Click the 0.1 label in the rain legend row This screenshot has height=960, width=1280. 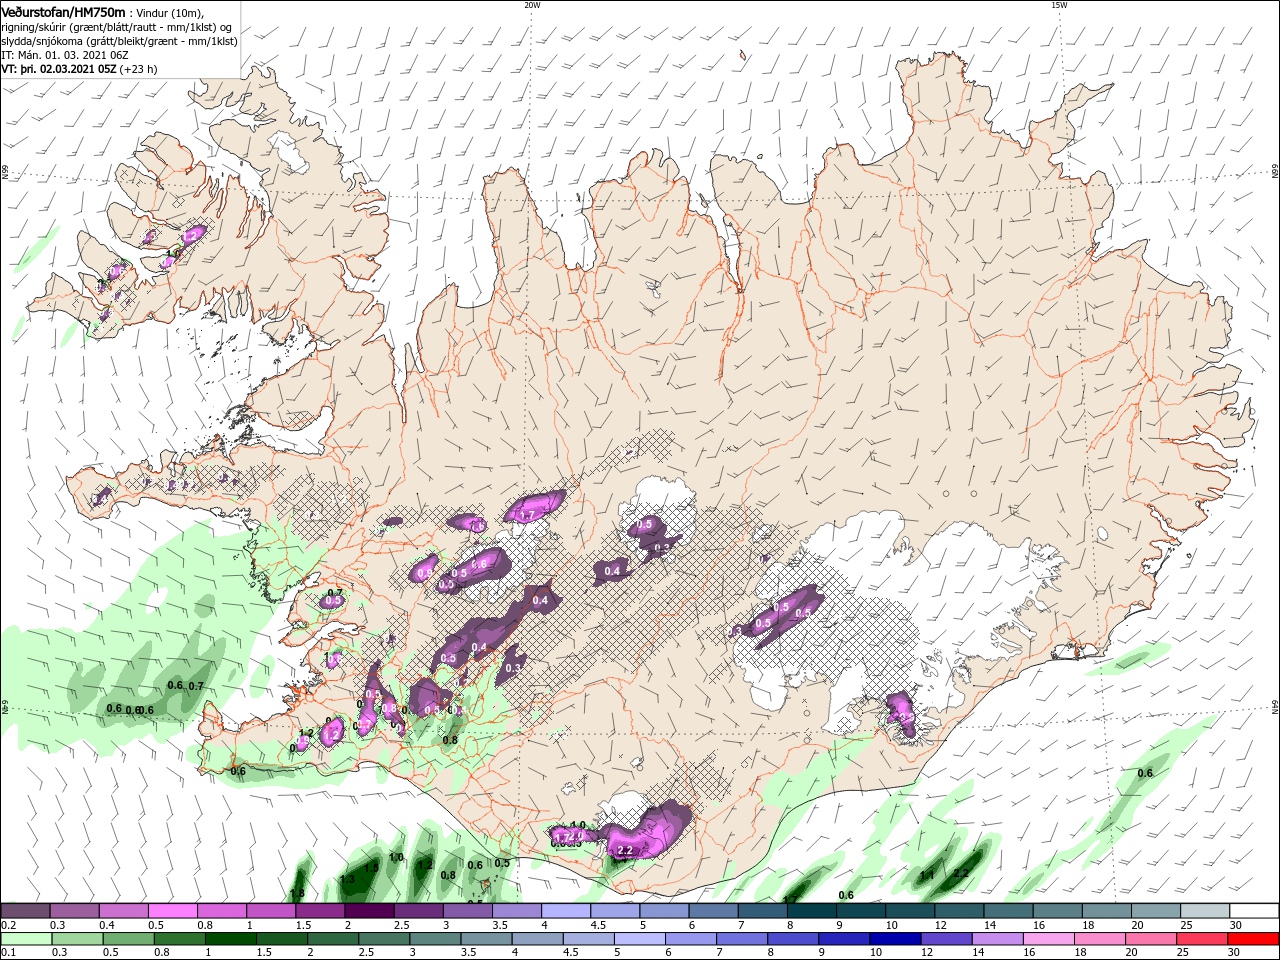click(8, 953)
